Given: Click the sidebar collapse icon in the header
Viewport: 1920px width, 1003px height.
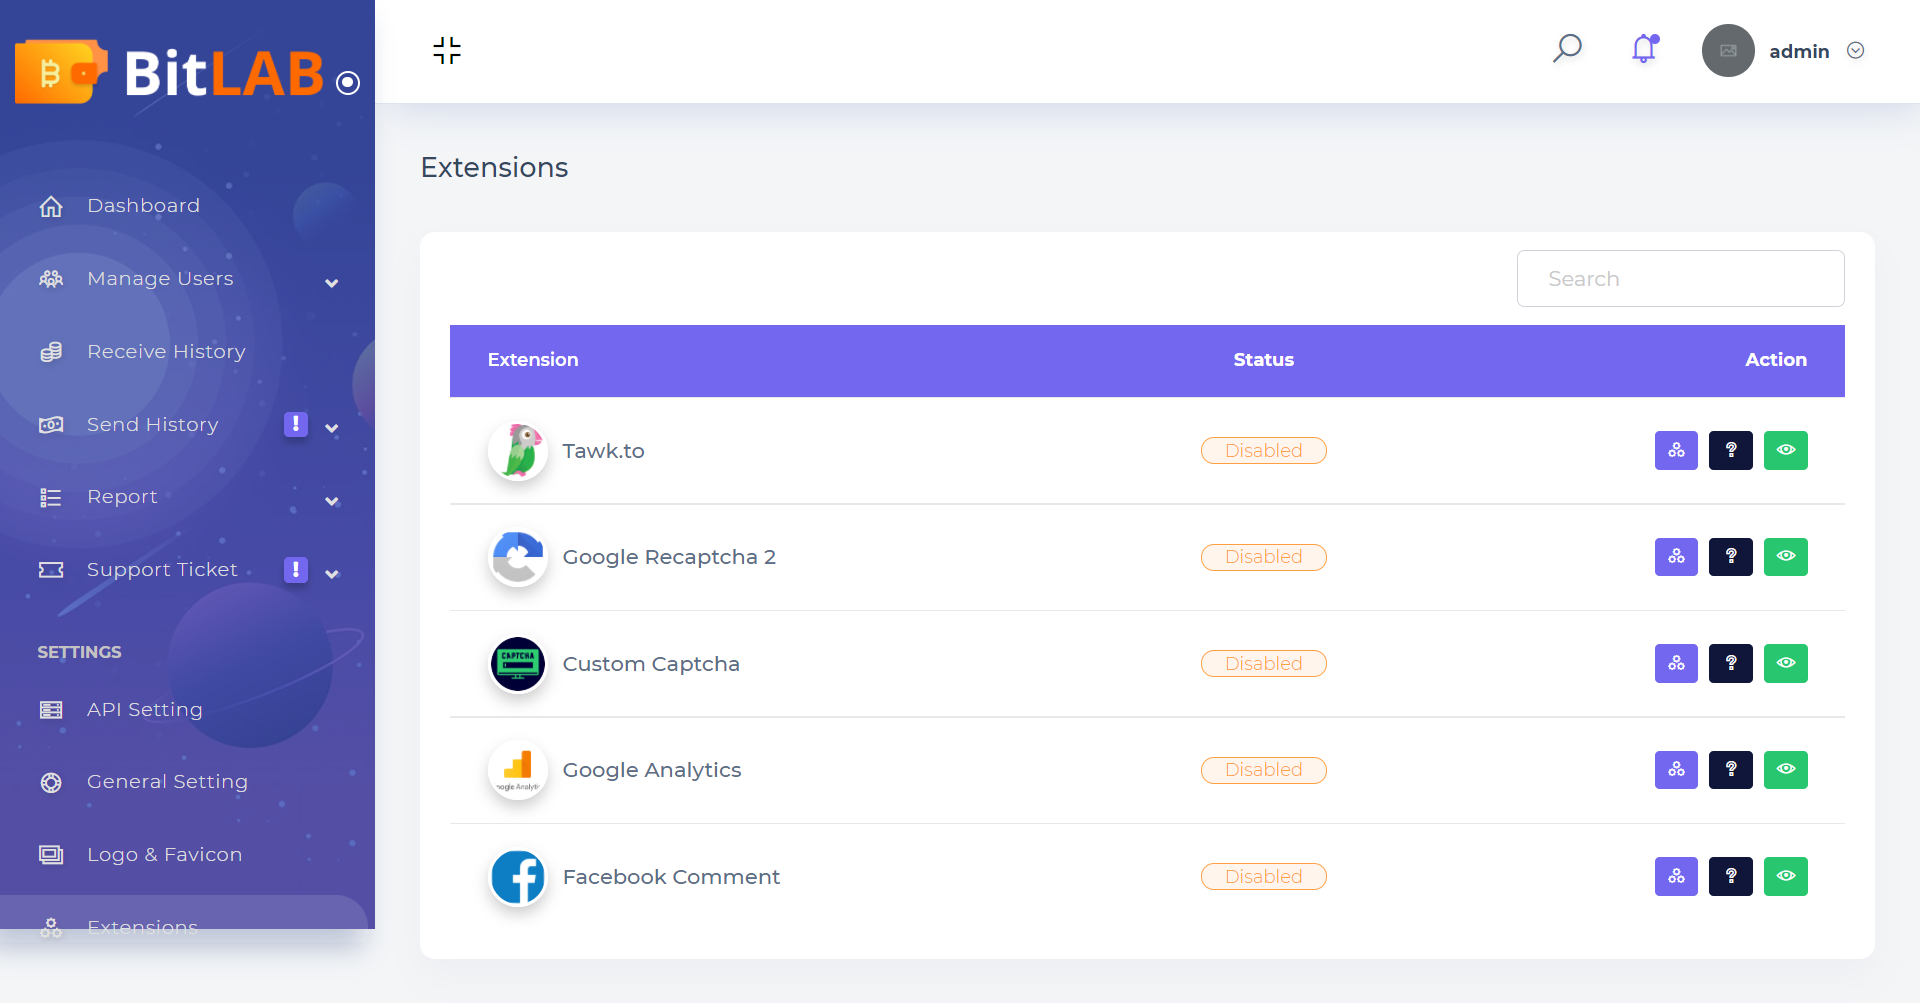Looking at the screenshot, I should click(446, 50).
